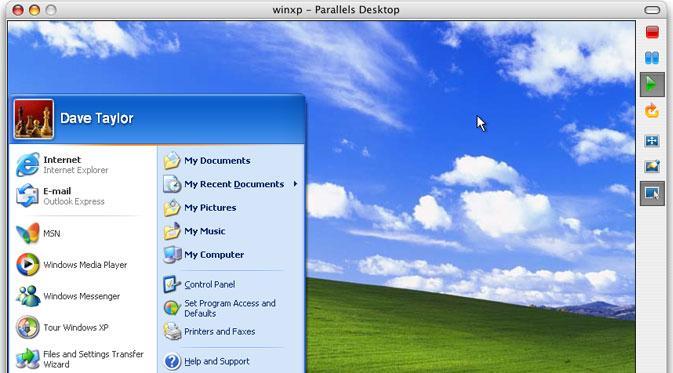Click the My Documents folder icon
This screenshot has width=673, height=373.
pos(172,161)
